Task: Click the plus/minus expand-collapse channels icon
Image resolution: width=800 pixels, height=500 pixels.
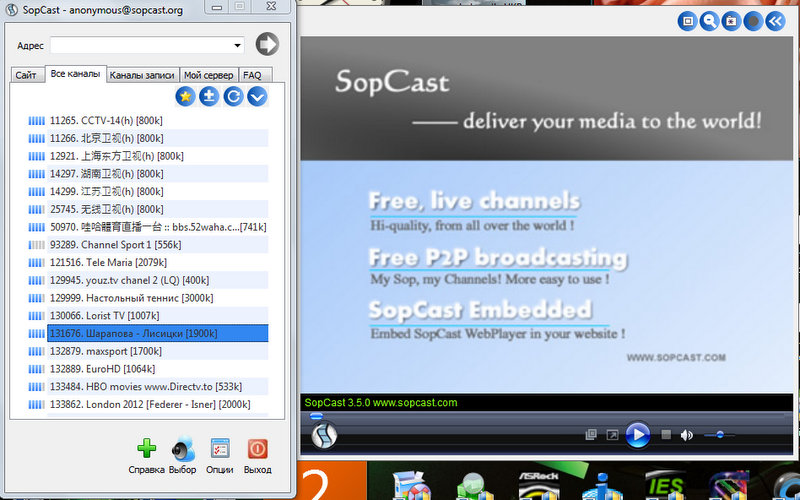Action: pos(209,96)
